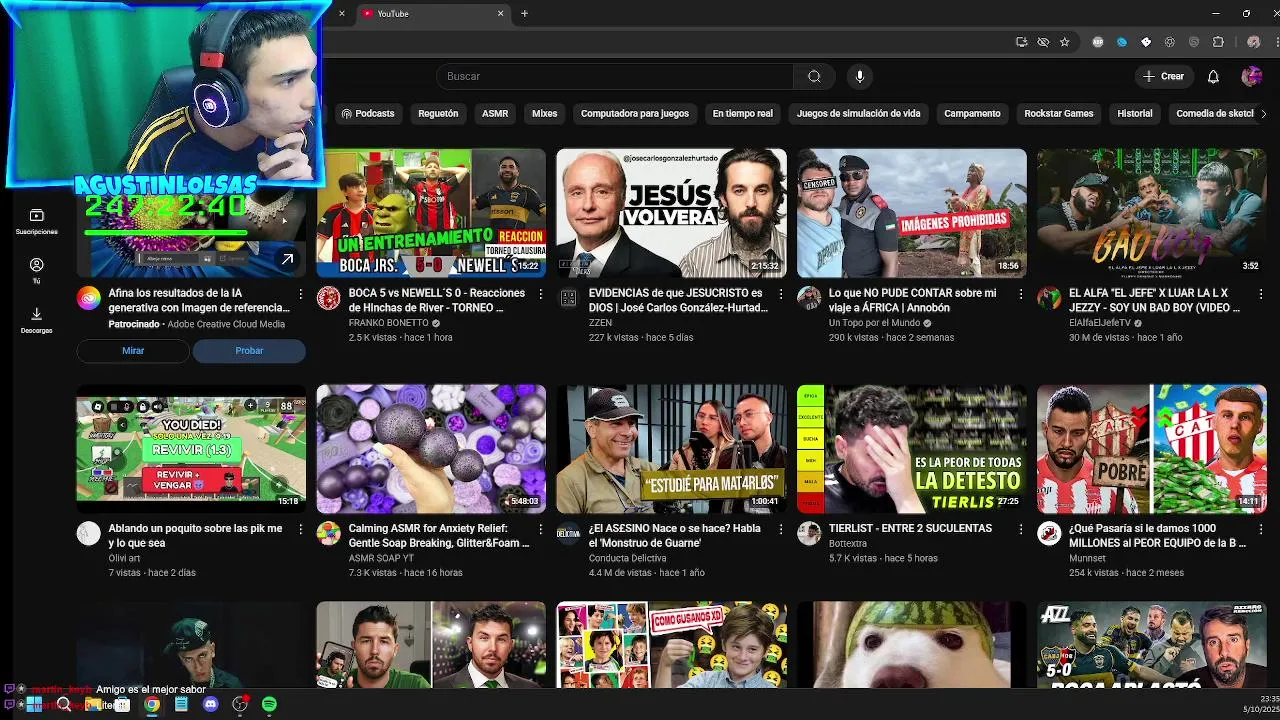1280x720 pixels.
Task: Open Discord from the taskbar
Action: [210, 704]
